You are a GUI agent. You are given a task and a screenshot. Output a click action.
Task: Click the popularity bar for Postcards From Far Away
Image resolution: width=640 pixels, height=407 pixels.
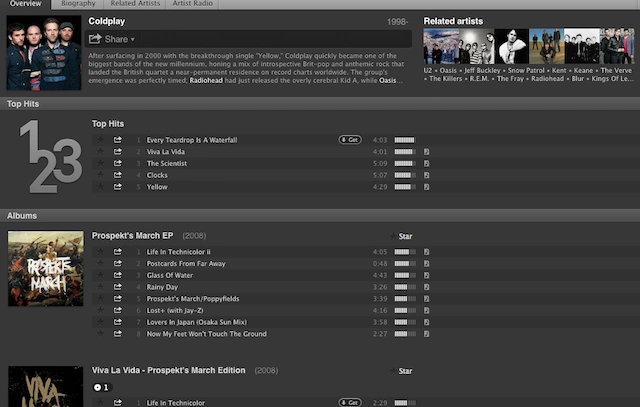[x=404, y=264]
